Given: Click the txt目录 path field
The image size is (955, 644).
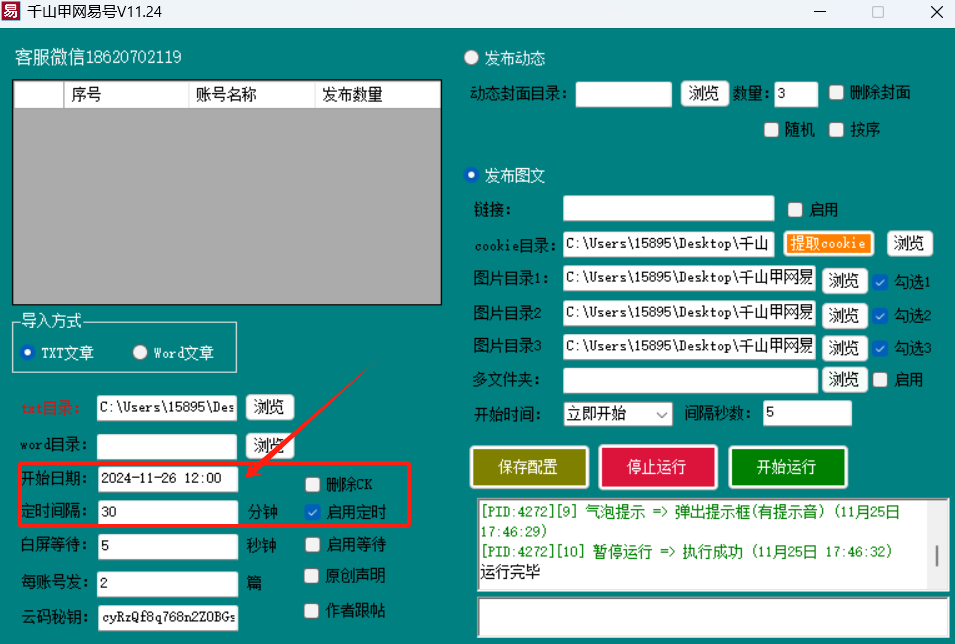Looking at the screenshot, I should point(167,408).
